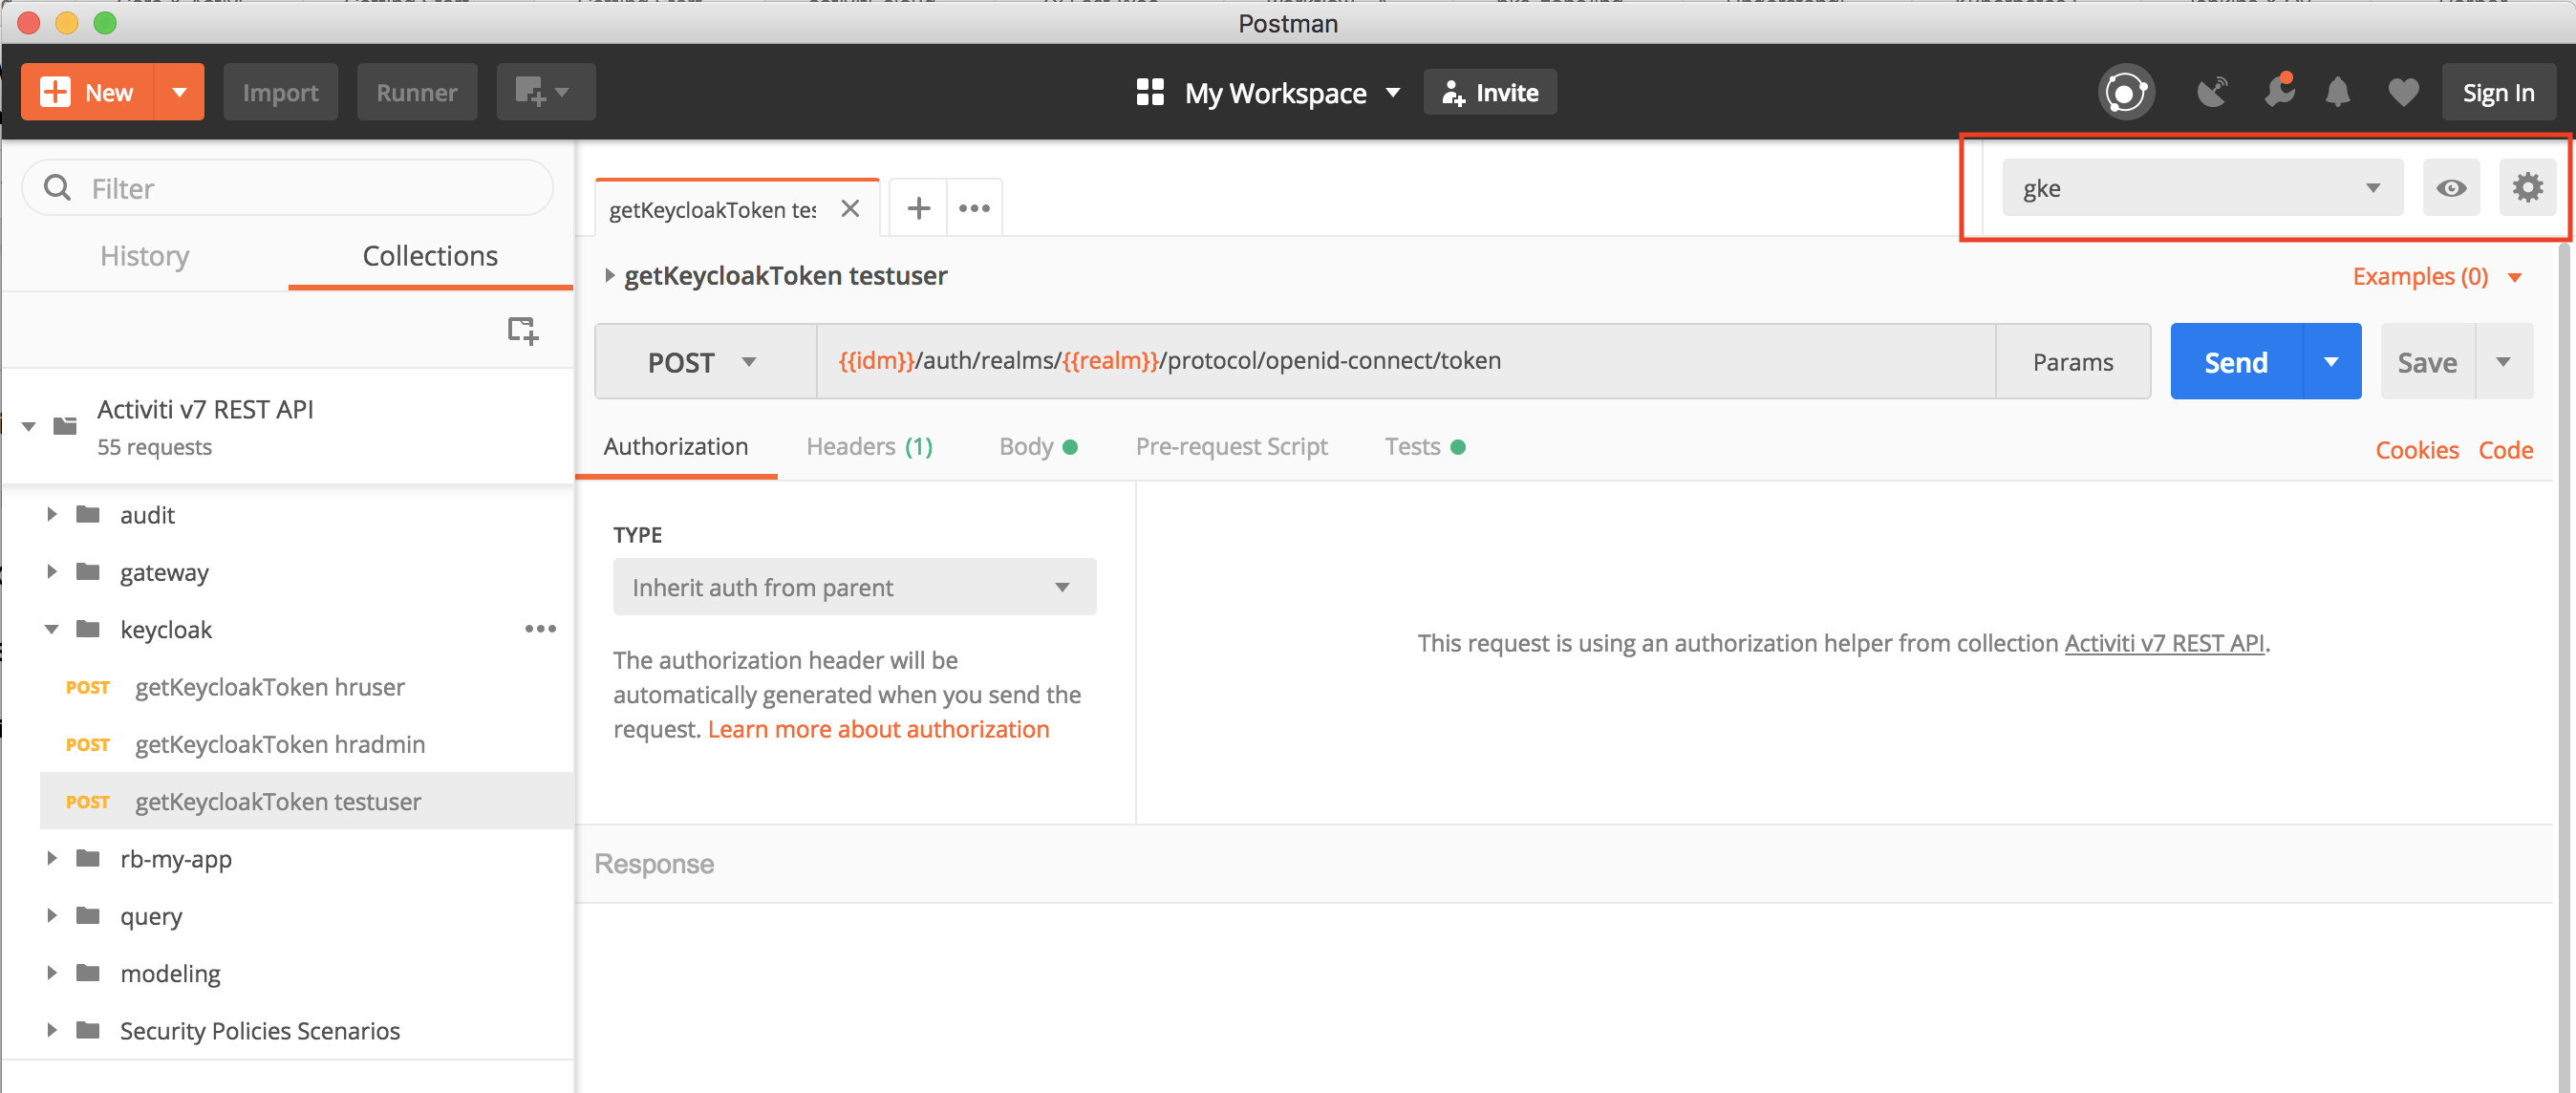Open the gke environment dropdown
Viewport: 2576px width, 1093px height.
[x=2201, y=188]
